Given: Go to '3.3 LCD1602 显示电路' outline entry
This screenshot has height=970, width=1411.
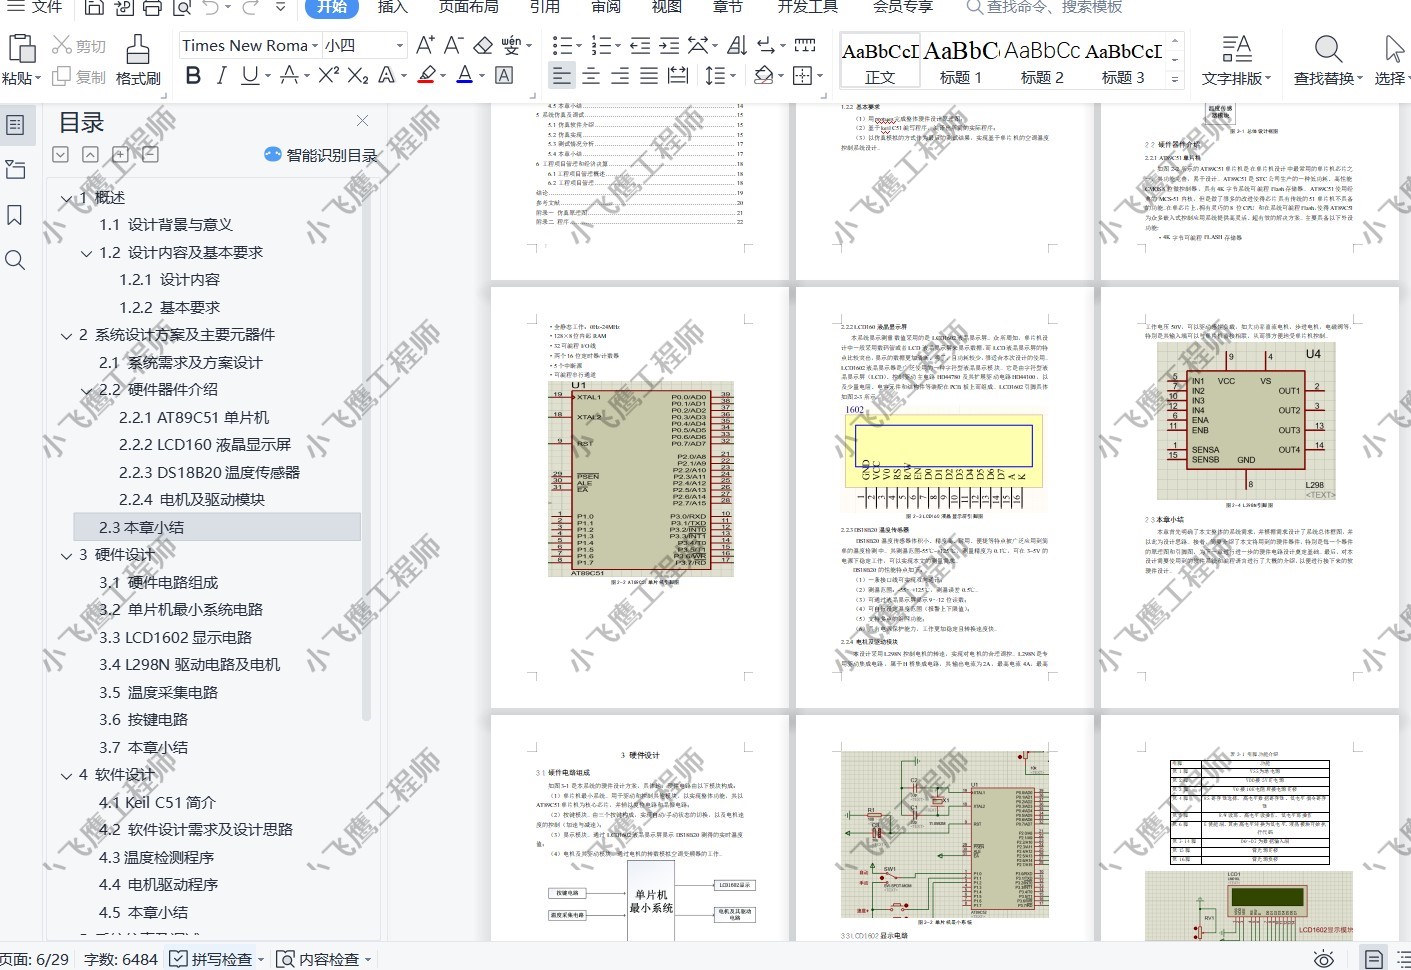Looking at the screenshot, I should pyautogui.click(x=175, y=637).
